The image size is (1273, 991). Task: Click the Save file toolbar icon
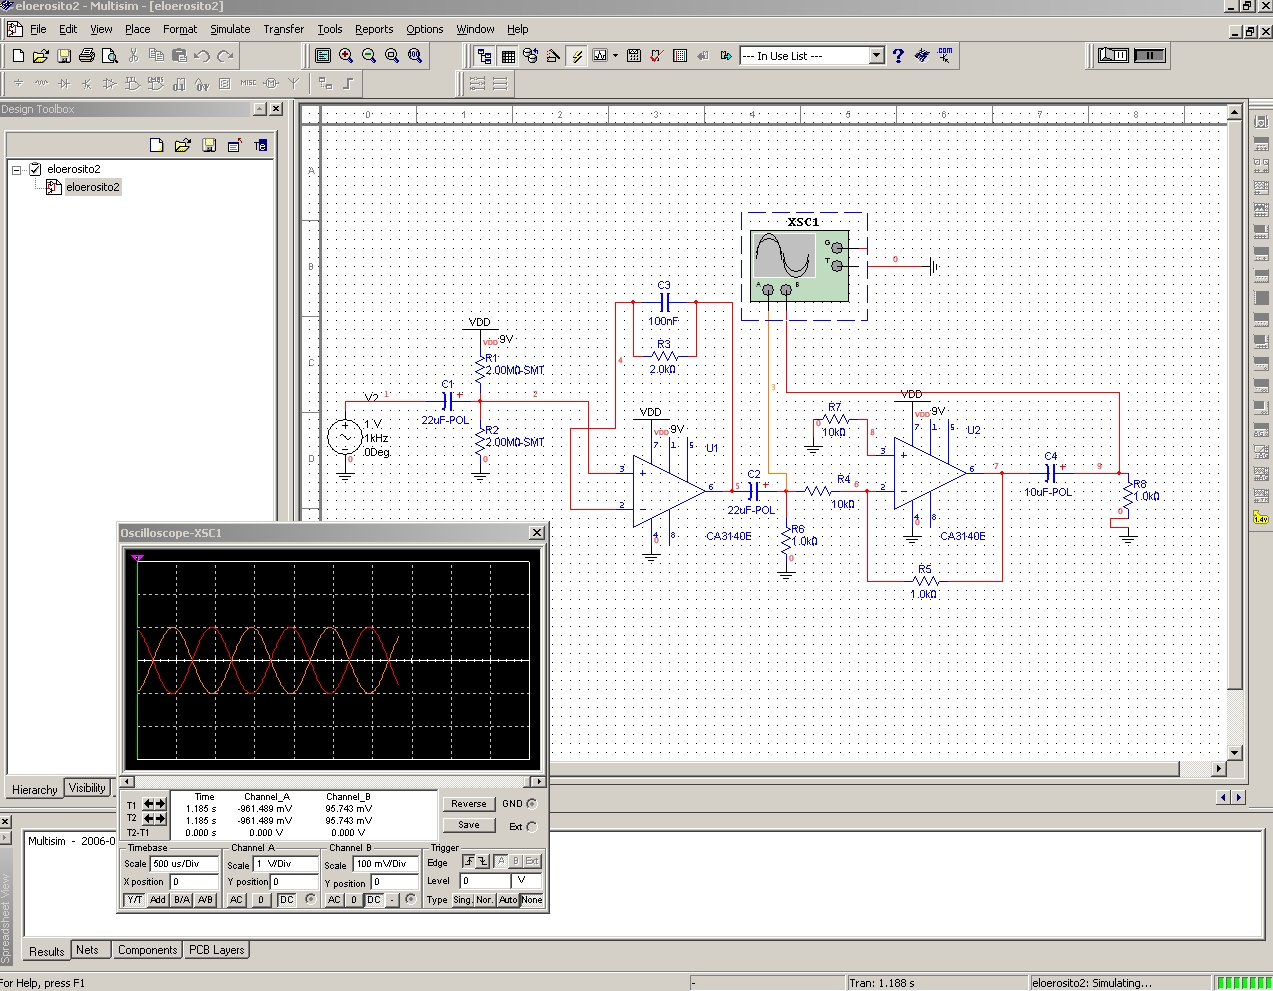(64, 56)
